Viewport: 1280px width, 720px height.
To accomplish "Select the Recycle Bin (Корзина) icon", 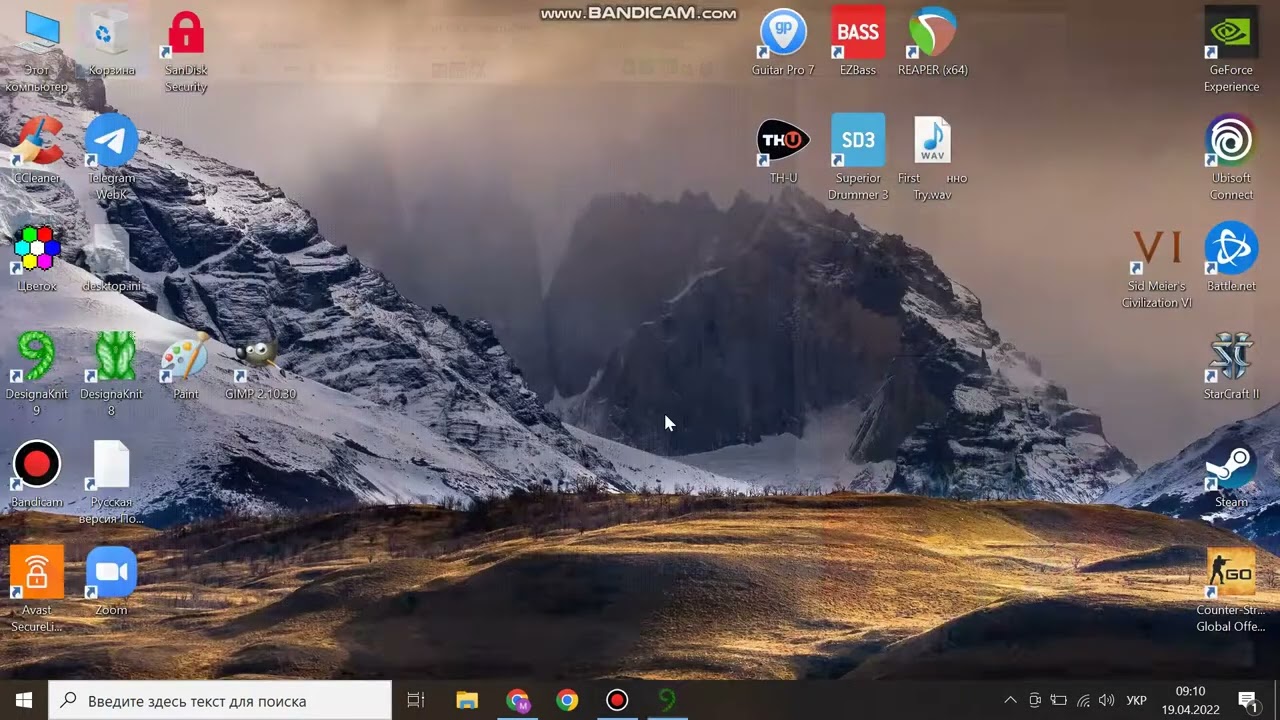I will (111, 42).
